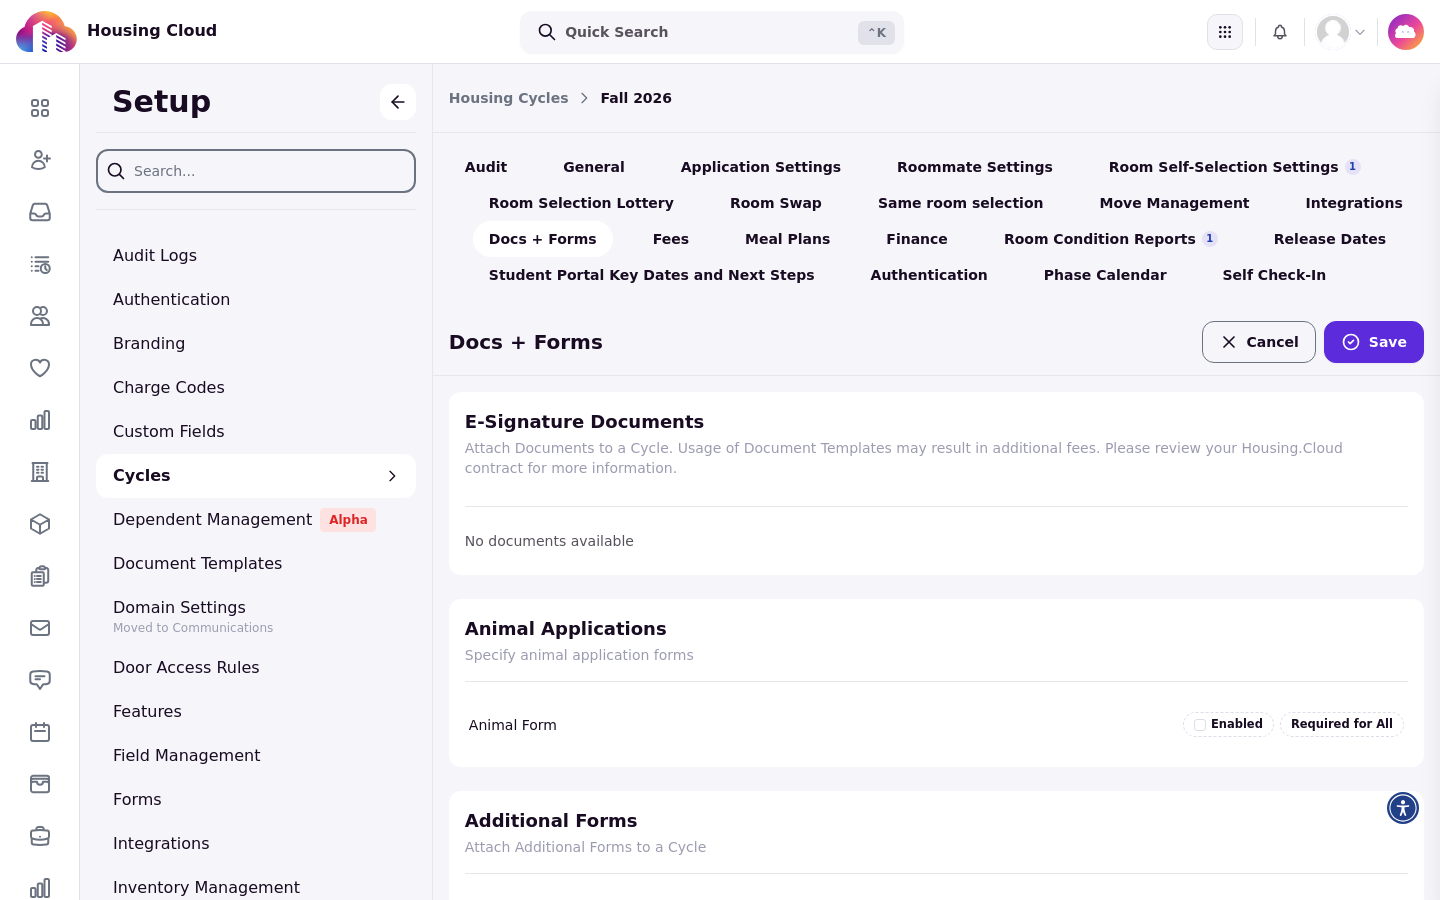Viewport: 1440px width, 900px height.
Task: Switch to the Meal Plans tab
Action: (x=788, y=239)
